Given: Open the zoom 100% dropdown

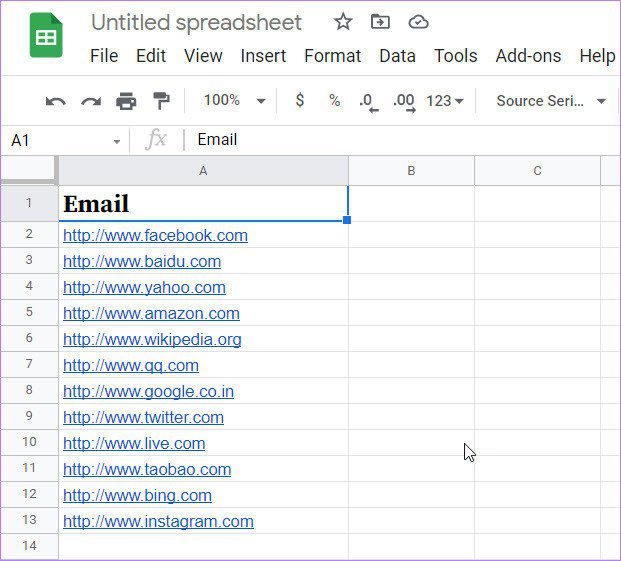Looking at the screenshot, I should tap(234, 100).
